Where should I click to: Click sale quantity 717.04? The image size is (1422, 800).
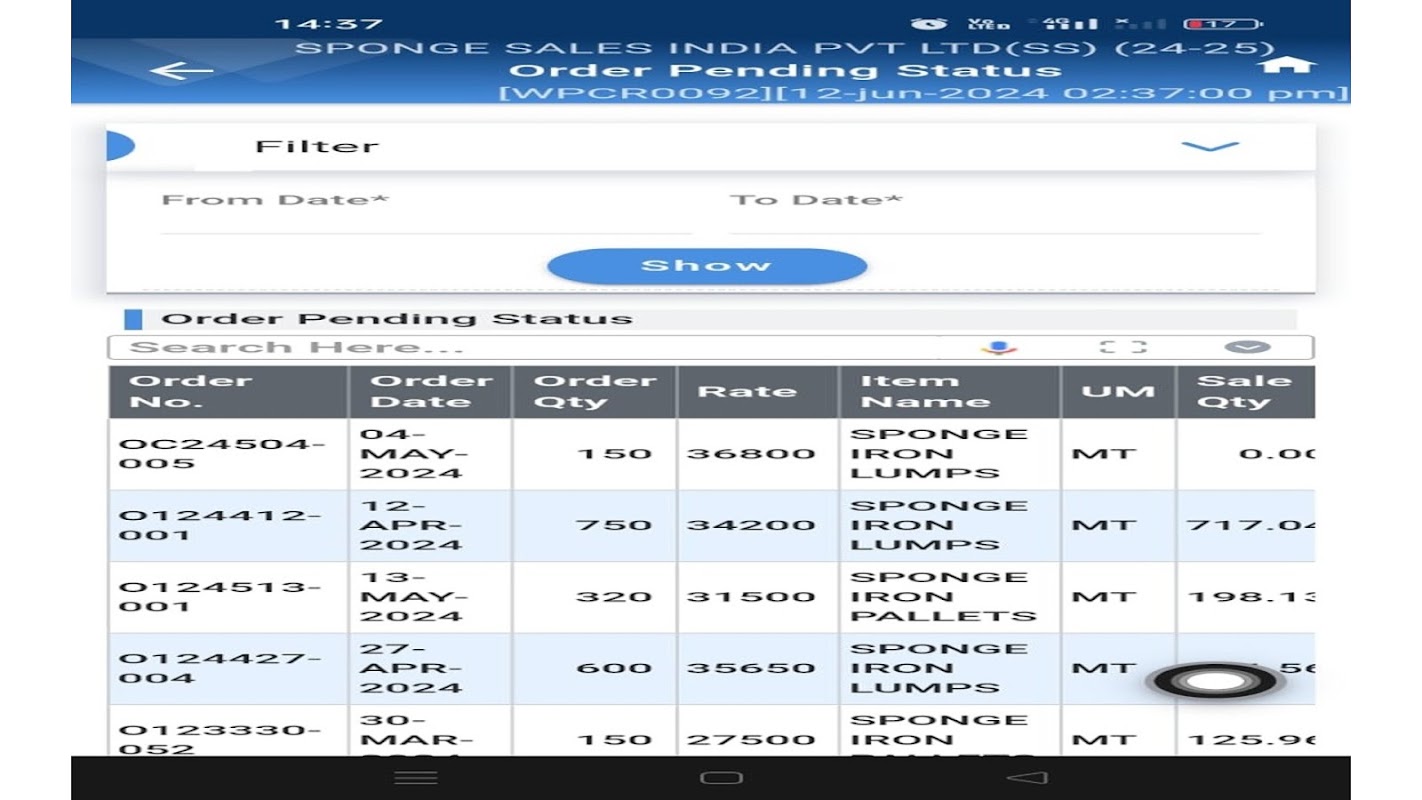pos(1250,525)
